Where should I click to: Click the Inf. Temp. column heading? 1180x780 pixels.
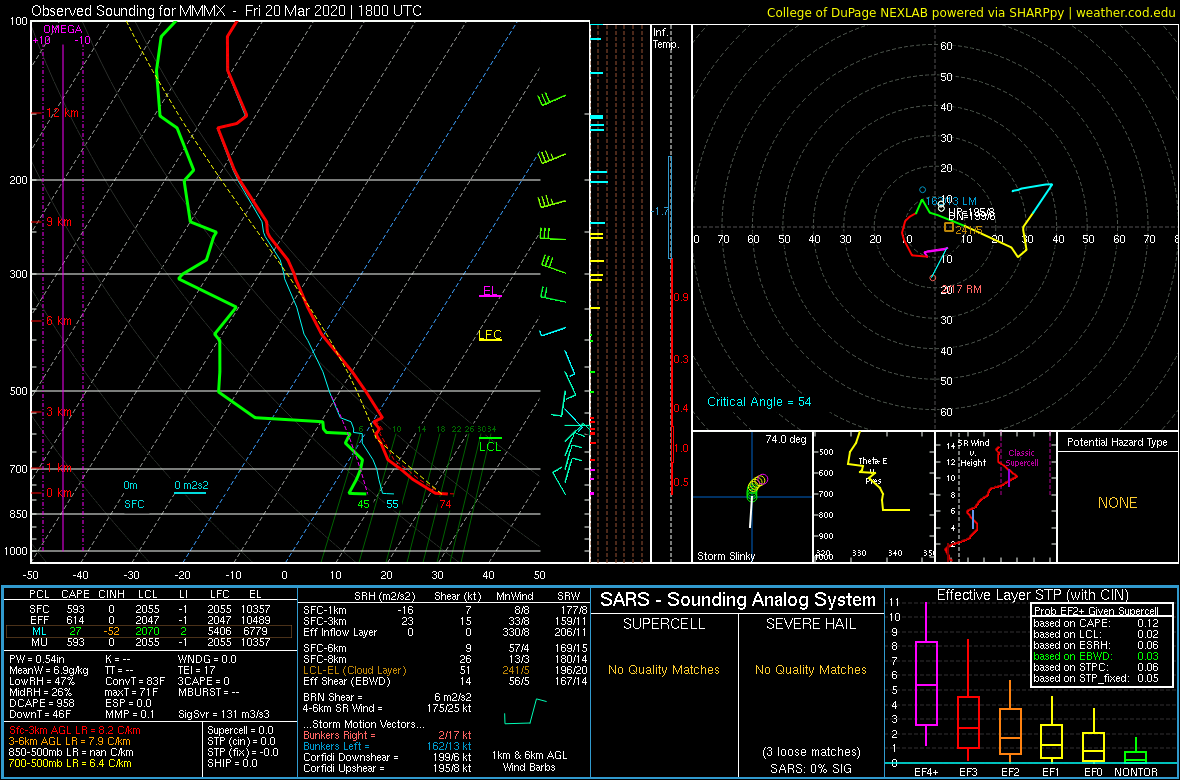point(667,38)
